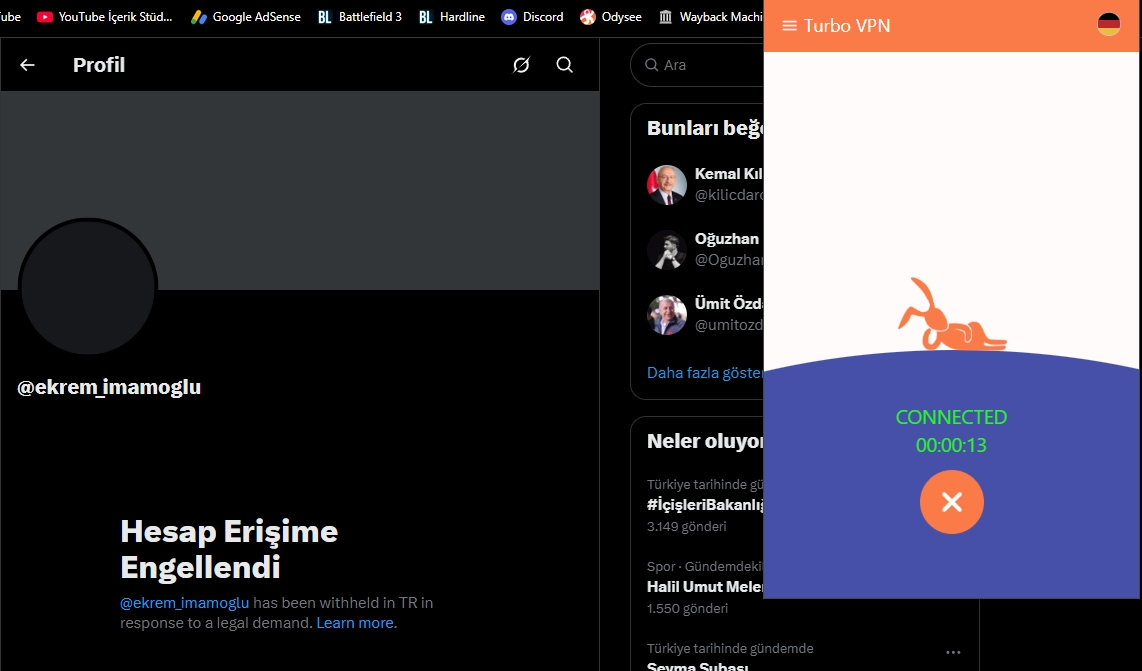The height and width of the screenshot is (671, 1142).
Task: Open Google AdSense bookmark
Action: point(245,17)
